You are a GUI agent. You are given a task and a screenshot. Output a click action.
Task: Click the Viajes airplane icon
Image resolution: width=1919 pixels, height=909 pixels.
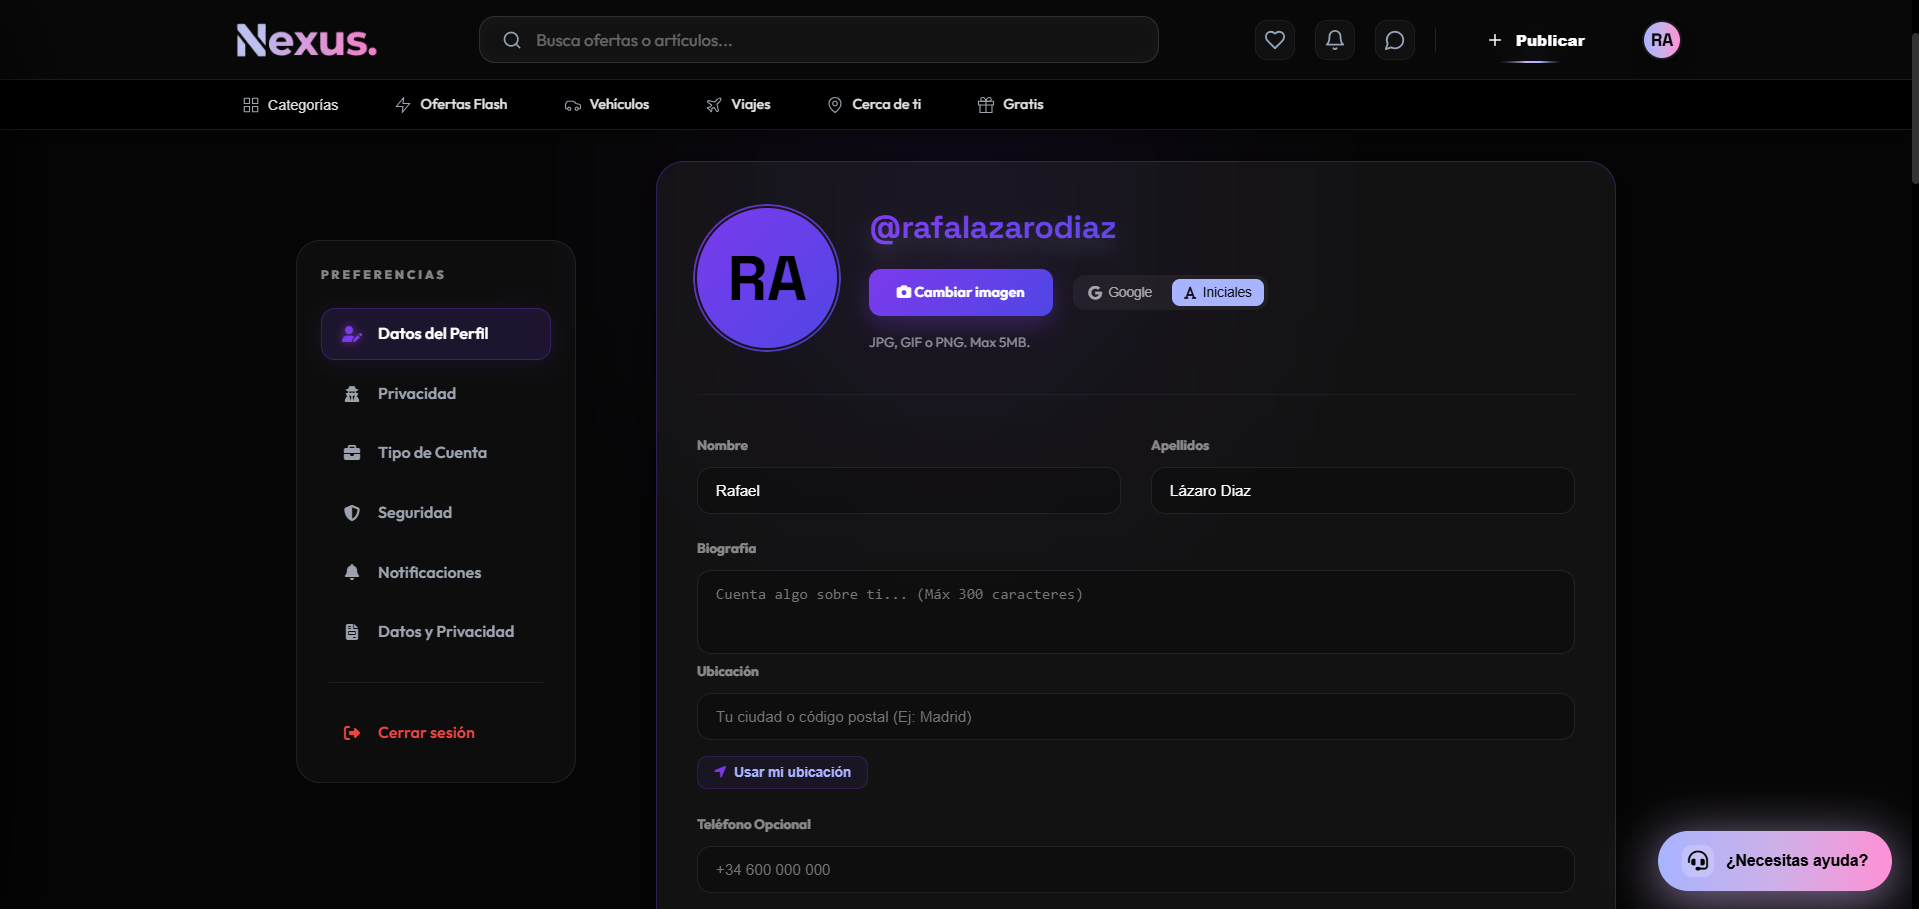click(x=714, y=105)
